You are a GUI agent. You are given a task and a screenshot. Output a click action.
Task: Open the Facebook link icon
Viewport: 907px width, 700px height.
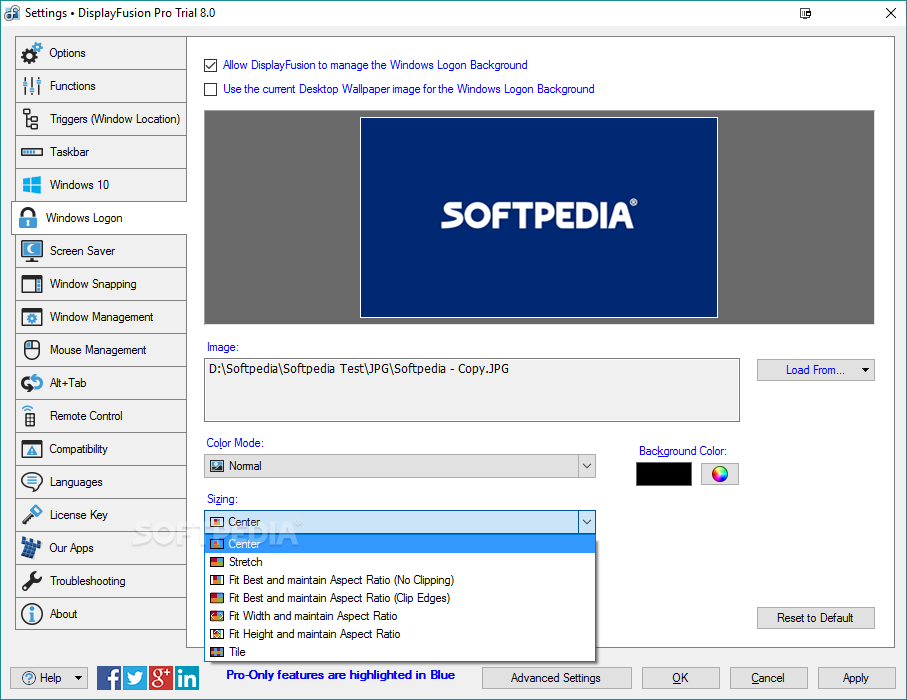point(109,677)
